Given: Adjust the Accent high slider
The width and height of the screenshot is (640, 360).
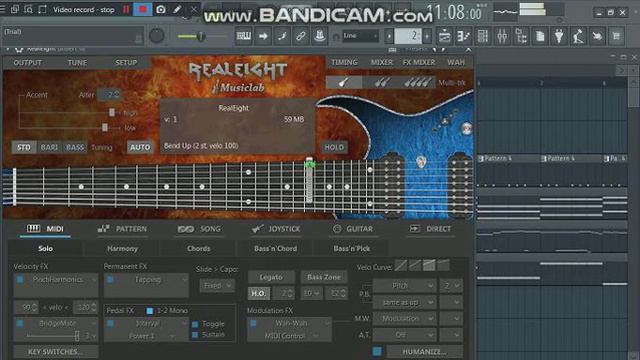Looking at the screenshot, I should [x=112, y=112].
